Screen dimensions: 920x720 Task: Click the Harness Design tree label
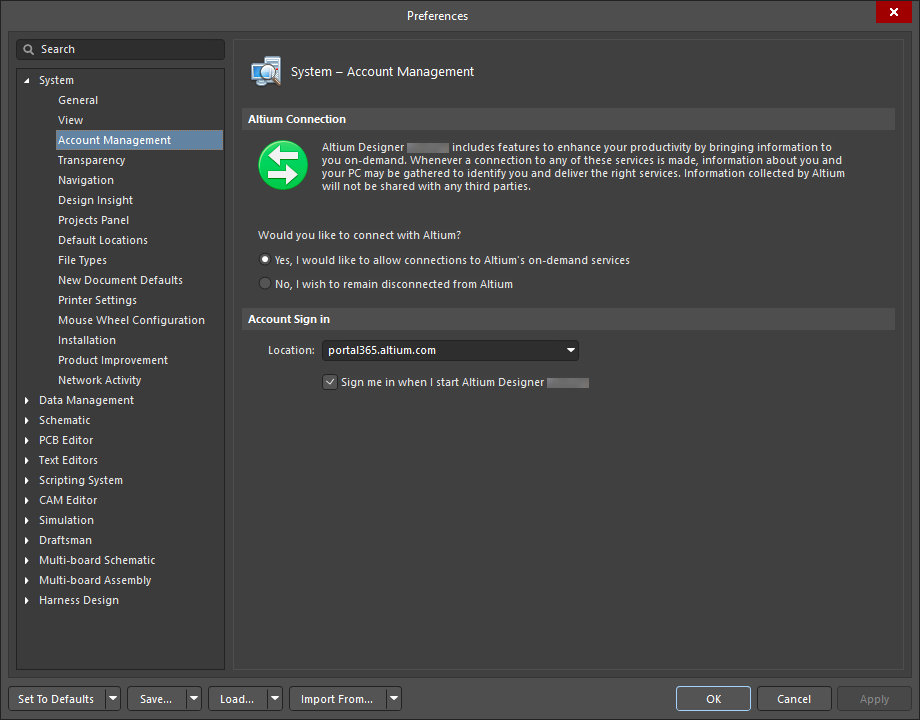79,600
